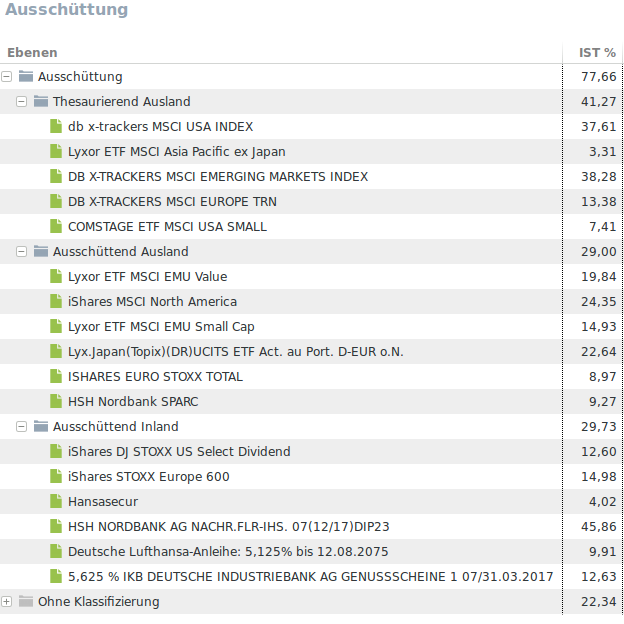Collapse the Thesaurierend Ausland category

[21, 102]
